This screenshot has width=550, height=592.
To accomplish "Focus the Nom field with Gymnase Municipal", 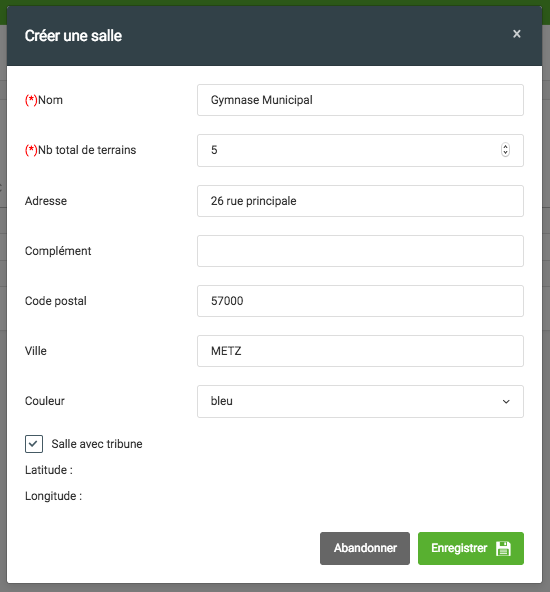I will [360, 100].
